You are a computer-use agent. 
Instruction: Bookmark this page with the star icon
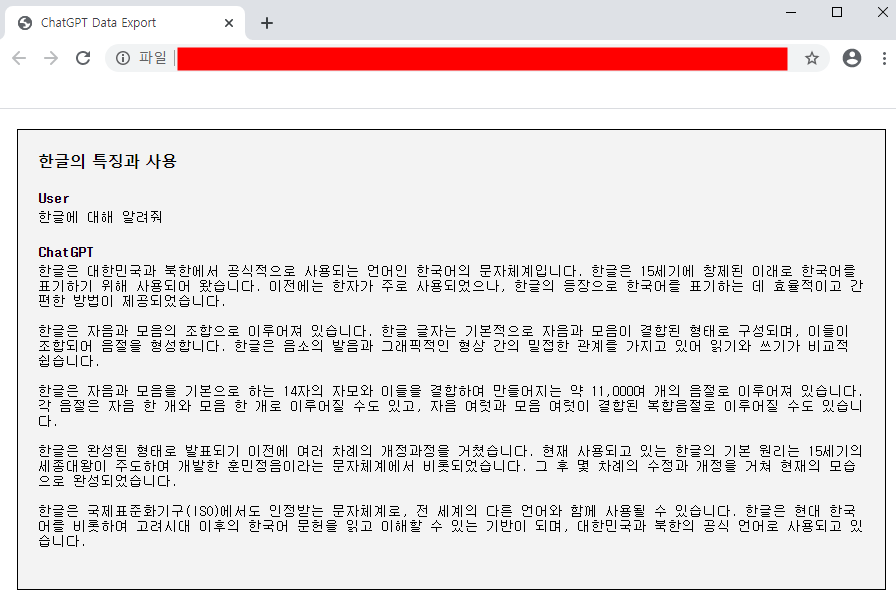click(x=811, y=58)
